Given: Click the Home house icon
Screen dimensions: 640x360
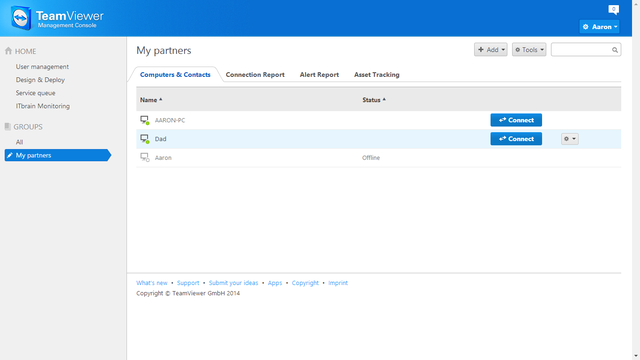Looking at the screenshot, I should pyautogui.click(x=8, y=51).
